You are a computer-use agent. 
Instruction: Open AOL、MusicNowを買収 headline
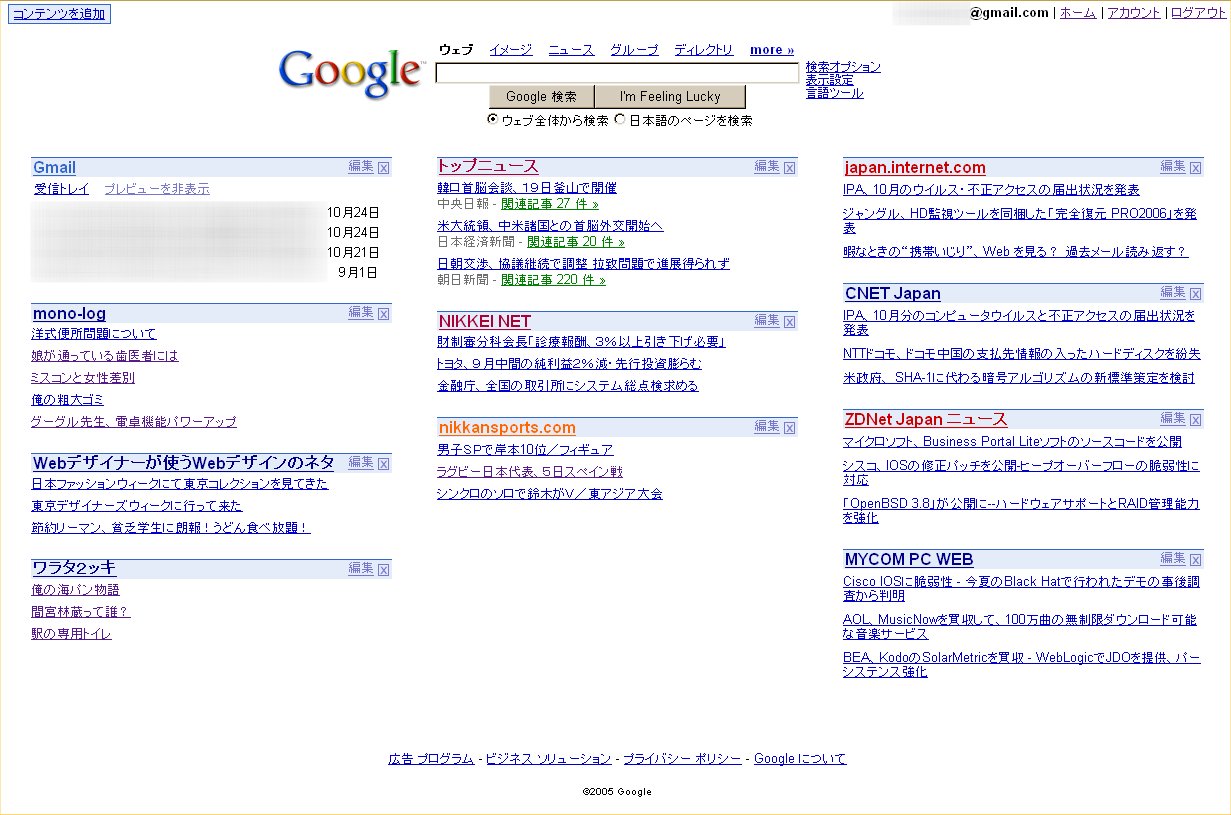[1020, 627]
